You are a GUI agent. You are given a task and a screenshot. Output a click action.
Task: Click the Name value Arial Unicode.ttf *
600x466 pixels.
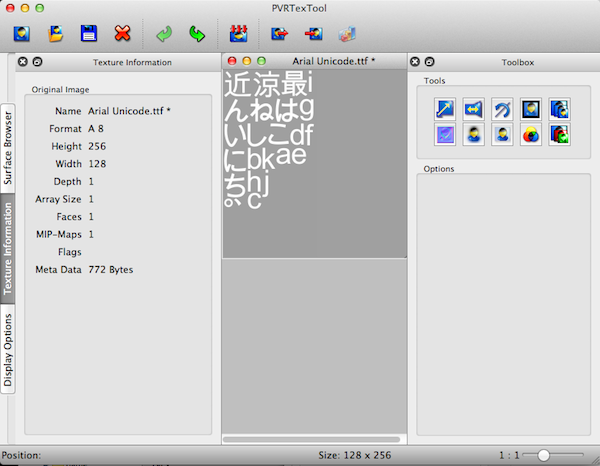coord(129,111)
